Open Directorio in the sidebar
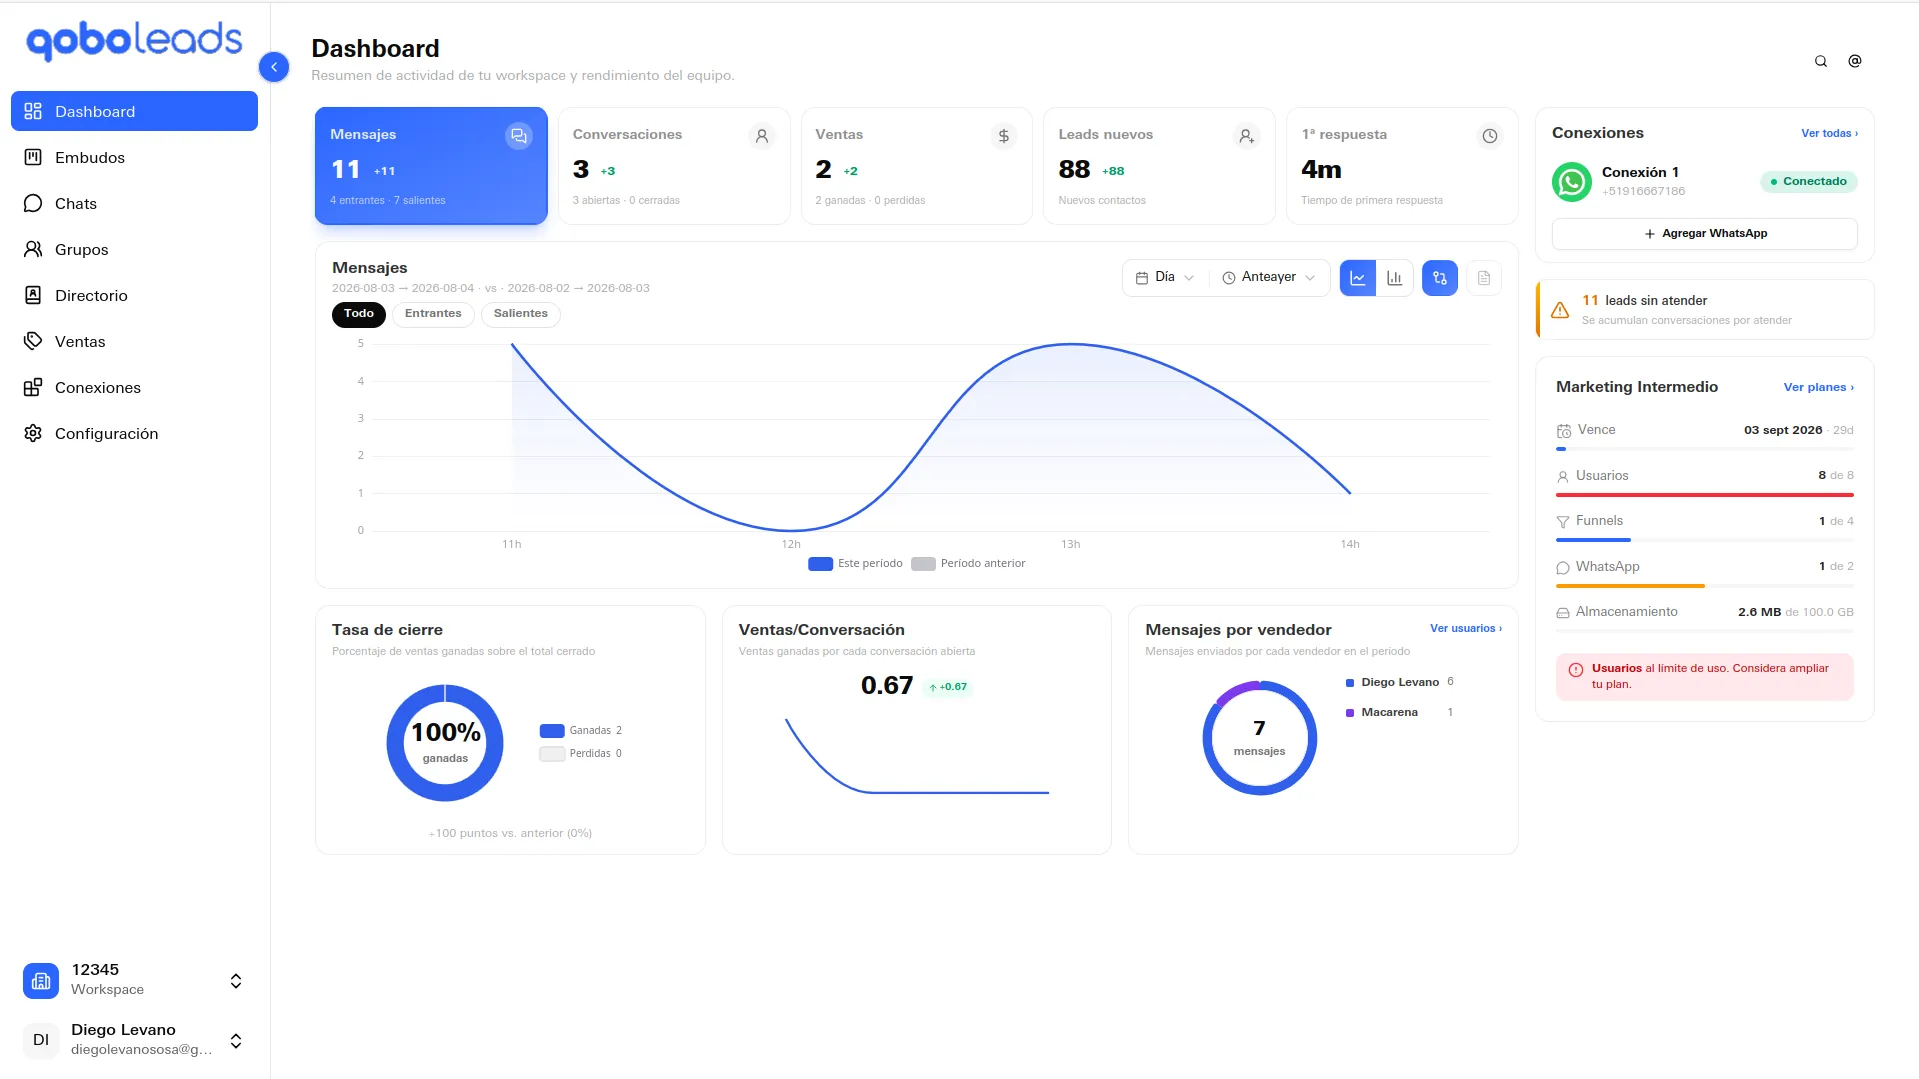 click(x=134, y=295)
